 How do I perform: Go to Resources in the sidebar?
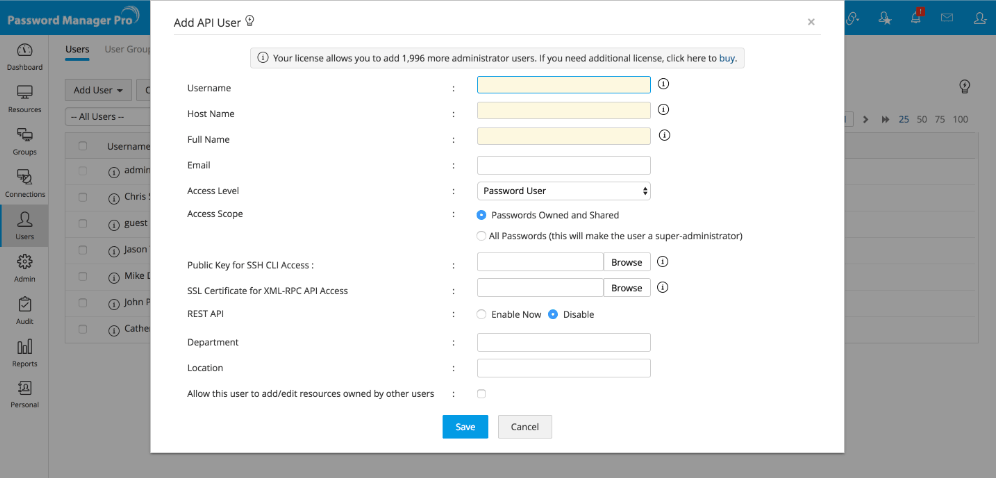point(25,98)
